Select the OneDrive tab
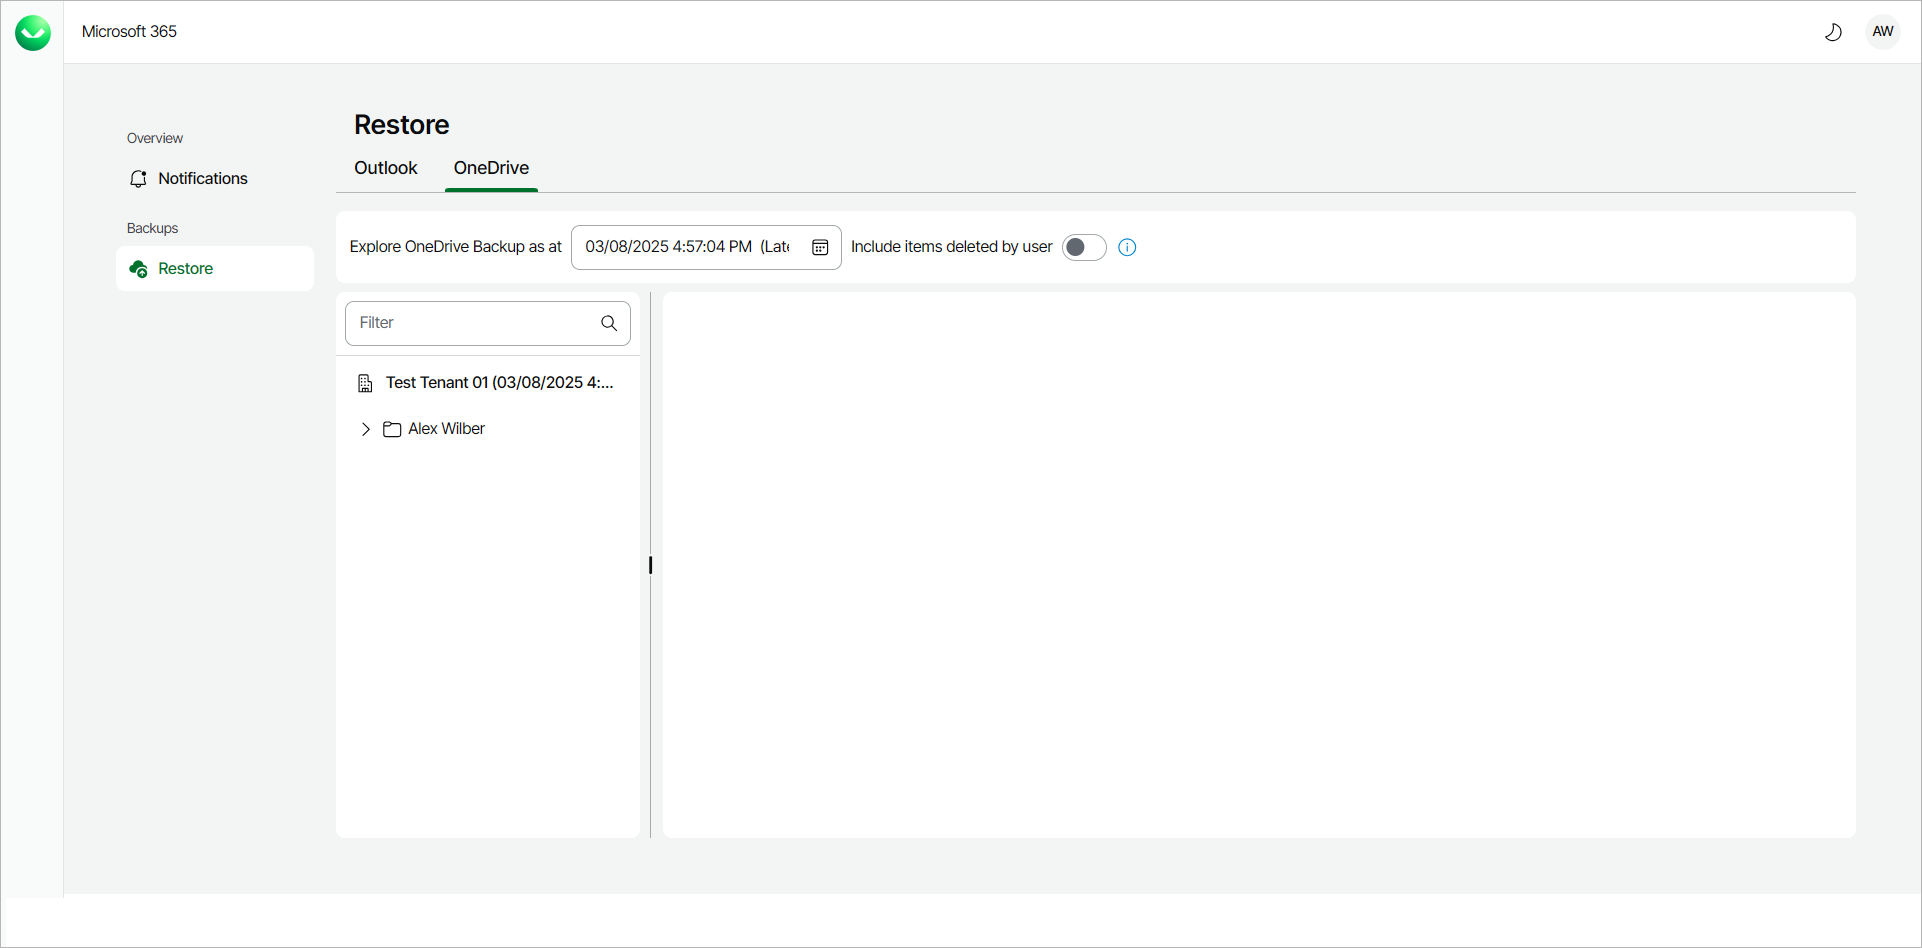Viewport: 1922px width, 948px height. [x=490, y=168]
